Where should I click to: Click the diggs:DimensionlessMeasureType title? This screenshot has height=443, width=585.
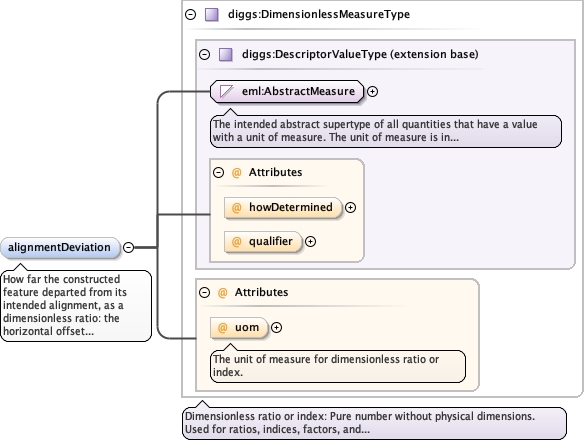[x=319, y=15]
